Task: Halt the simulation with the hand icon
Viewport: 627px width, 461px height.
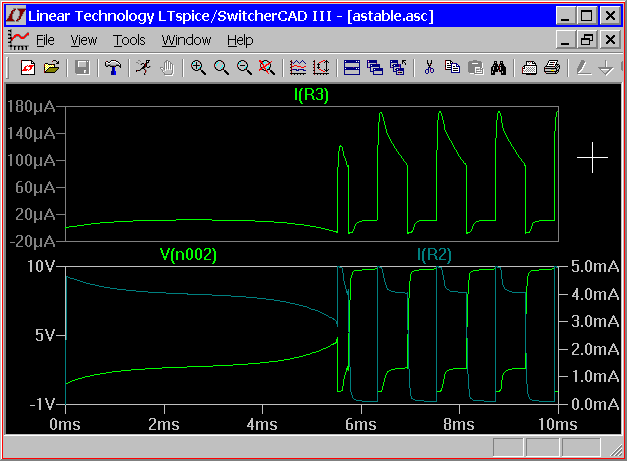Action: click(167, 68)
